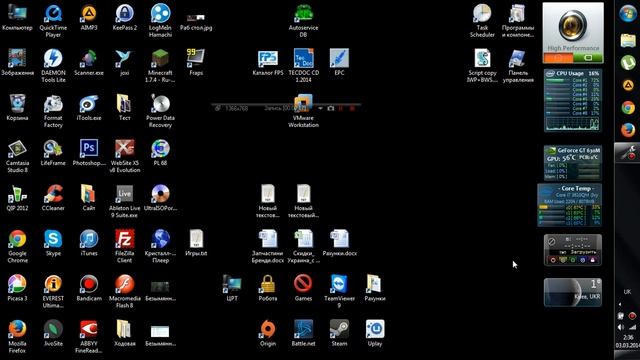This screenshot has width=640, height=360.
Task: Launch Format Factory
Action: pos(53,111)
